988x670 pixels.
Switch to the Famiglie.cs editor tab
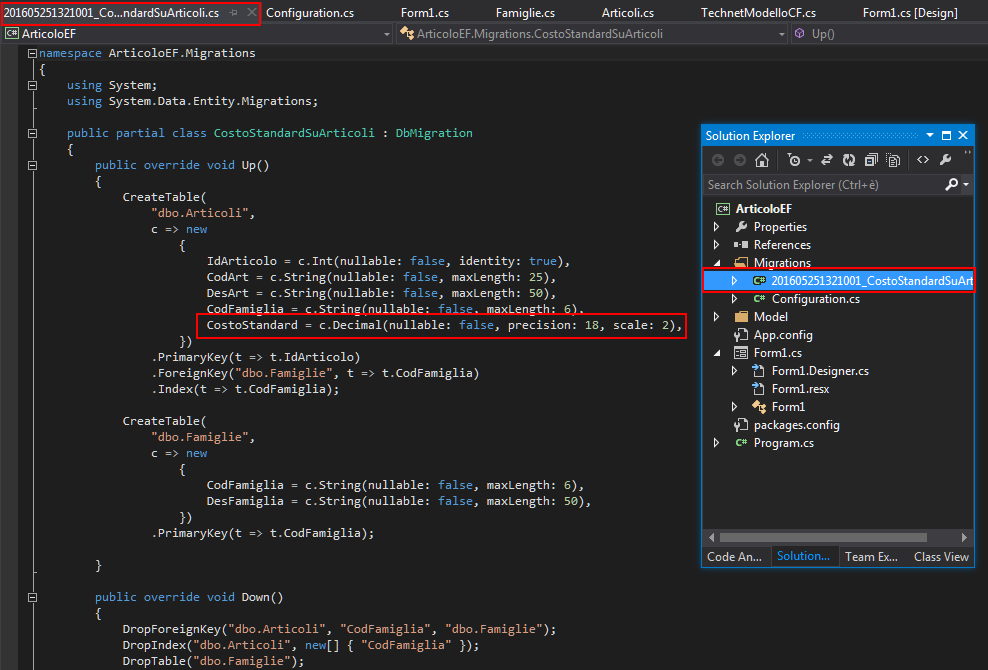pyautogui.click(x=525, y=13)
